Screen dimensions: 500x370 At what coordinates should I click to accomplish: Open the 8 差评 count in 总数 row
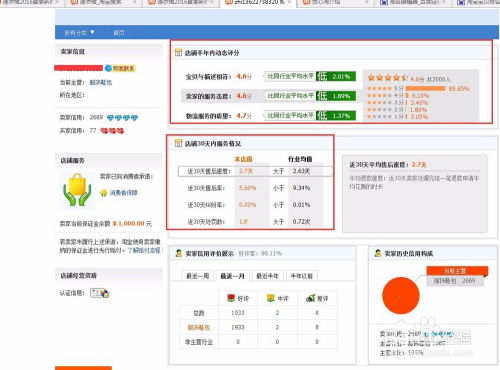click(x=317, y=313)
